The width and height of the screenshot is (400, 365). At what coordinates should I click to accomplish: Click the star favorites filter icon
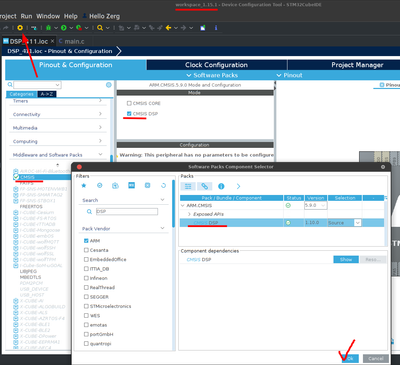(84, 185)
